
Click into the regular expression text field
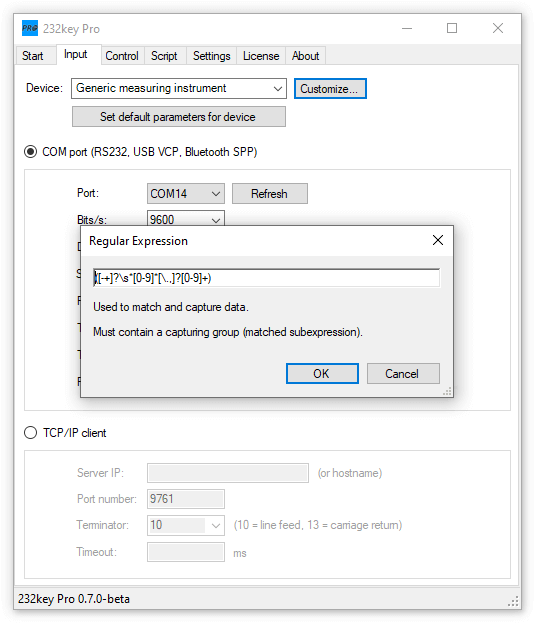click(267, 278)
